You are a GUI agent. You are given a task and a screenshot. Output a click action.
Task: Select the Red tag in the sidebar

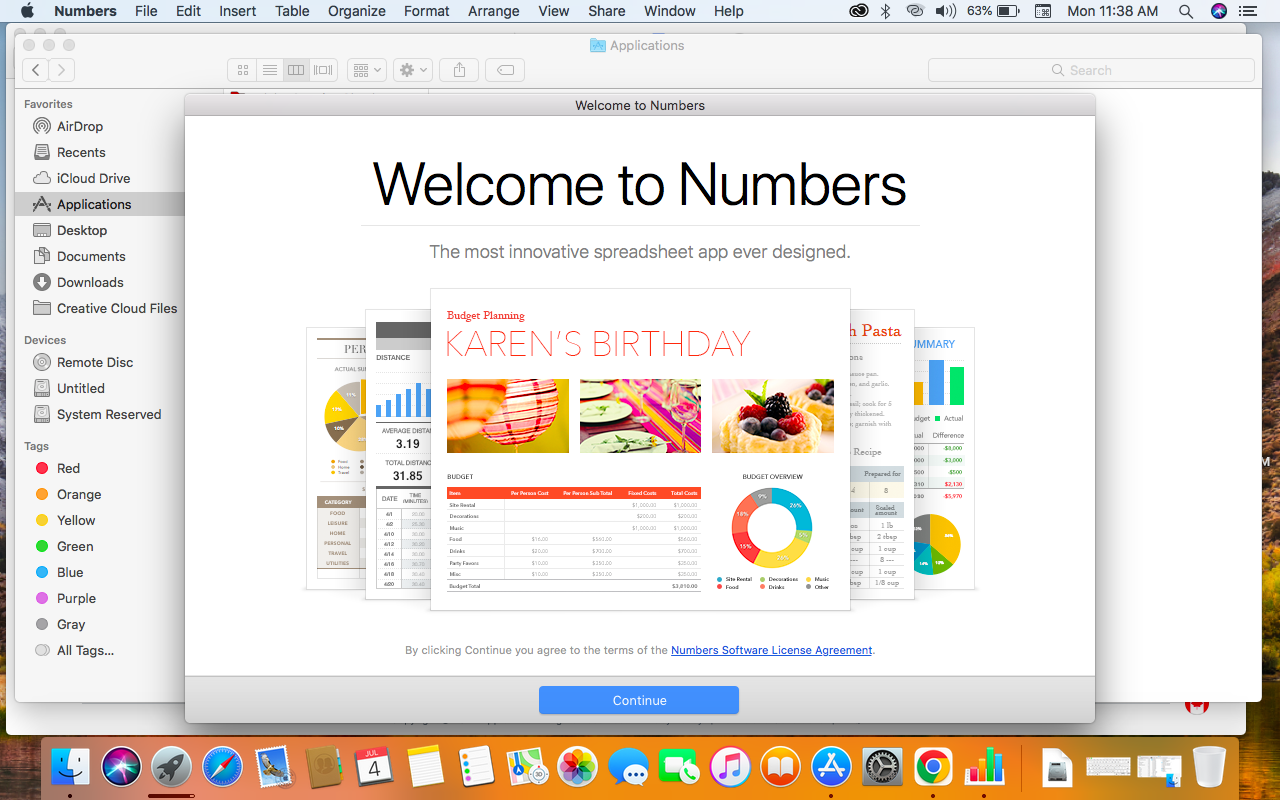coord(68,468)
